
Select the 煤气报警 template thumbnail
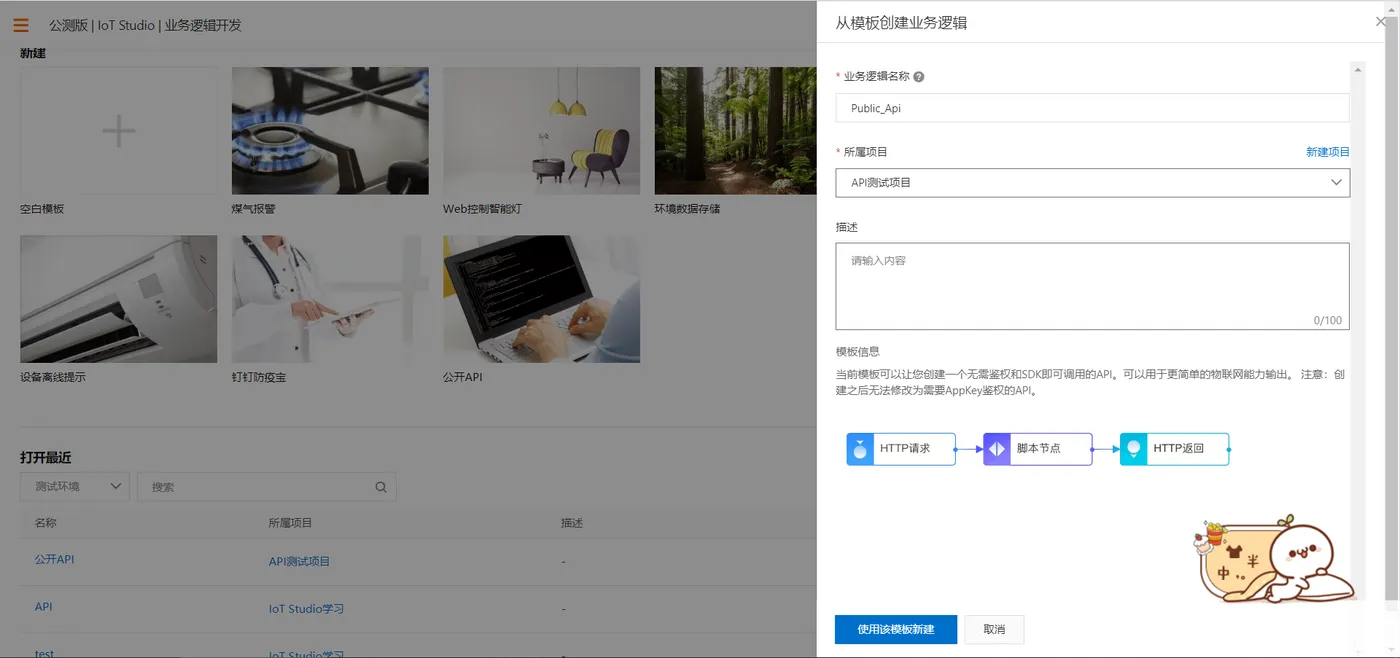click(x=330, y=131)
